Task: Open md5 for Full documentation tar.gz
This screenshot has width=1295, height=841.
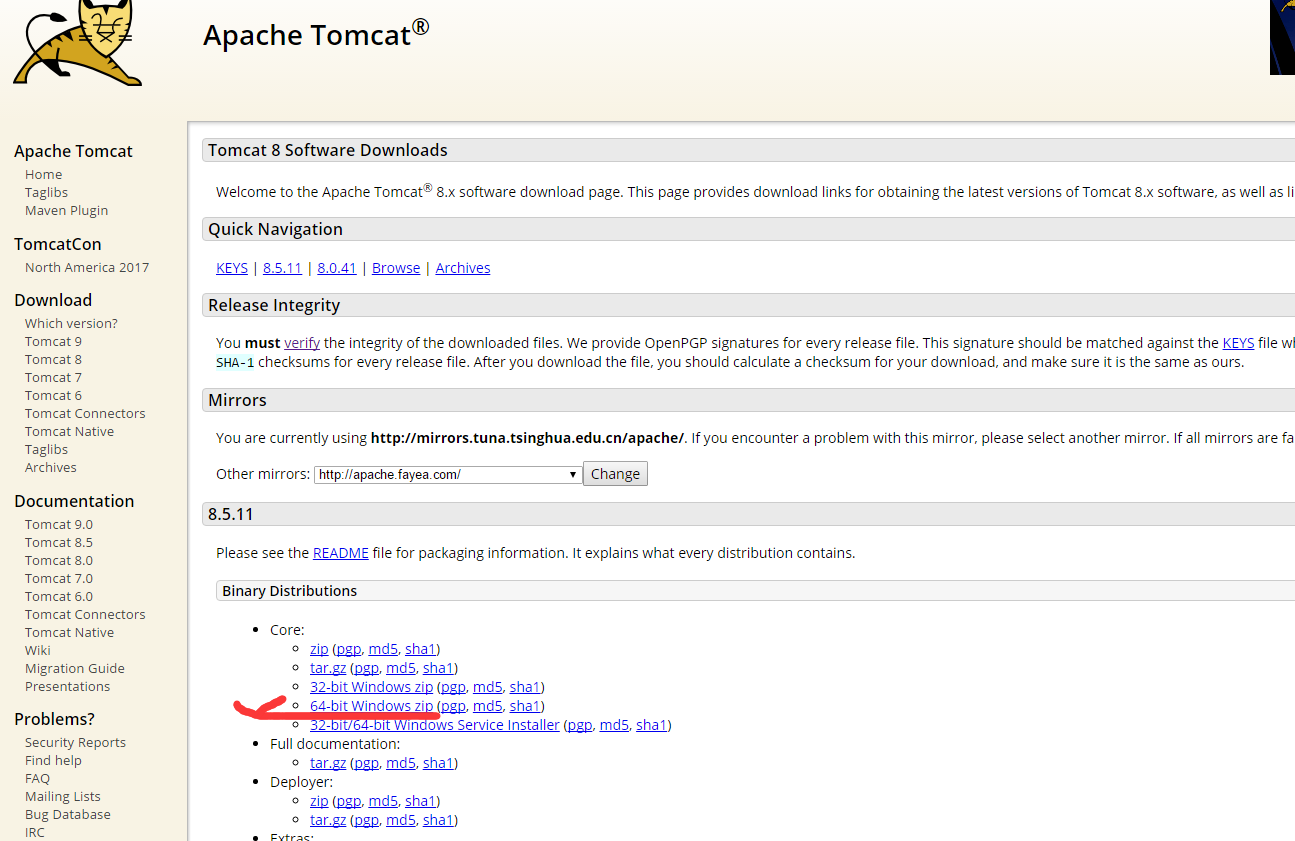Action: [400, 763]
